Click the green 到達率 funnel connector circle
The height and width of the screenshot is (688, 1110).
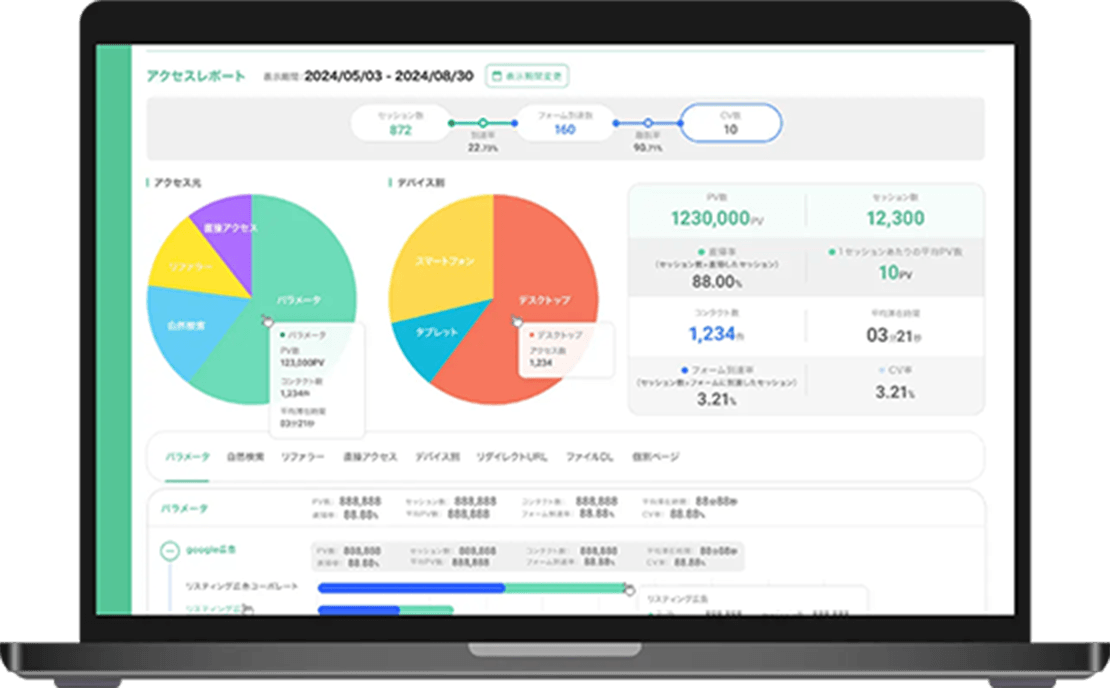[x=482, y=123]
